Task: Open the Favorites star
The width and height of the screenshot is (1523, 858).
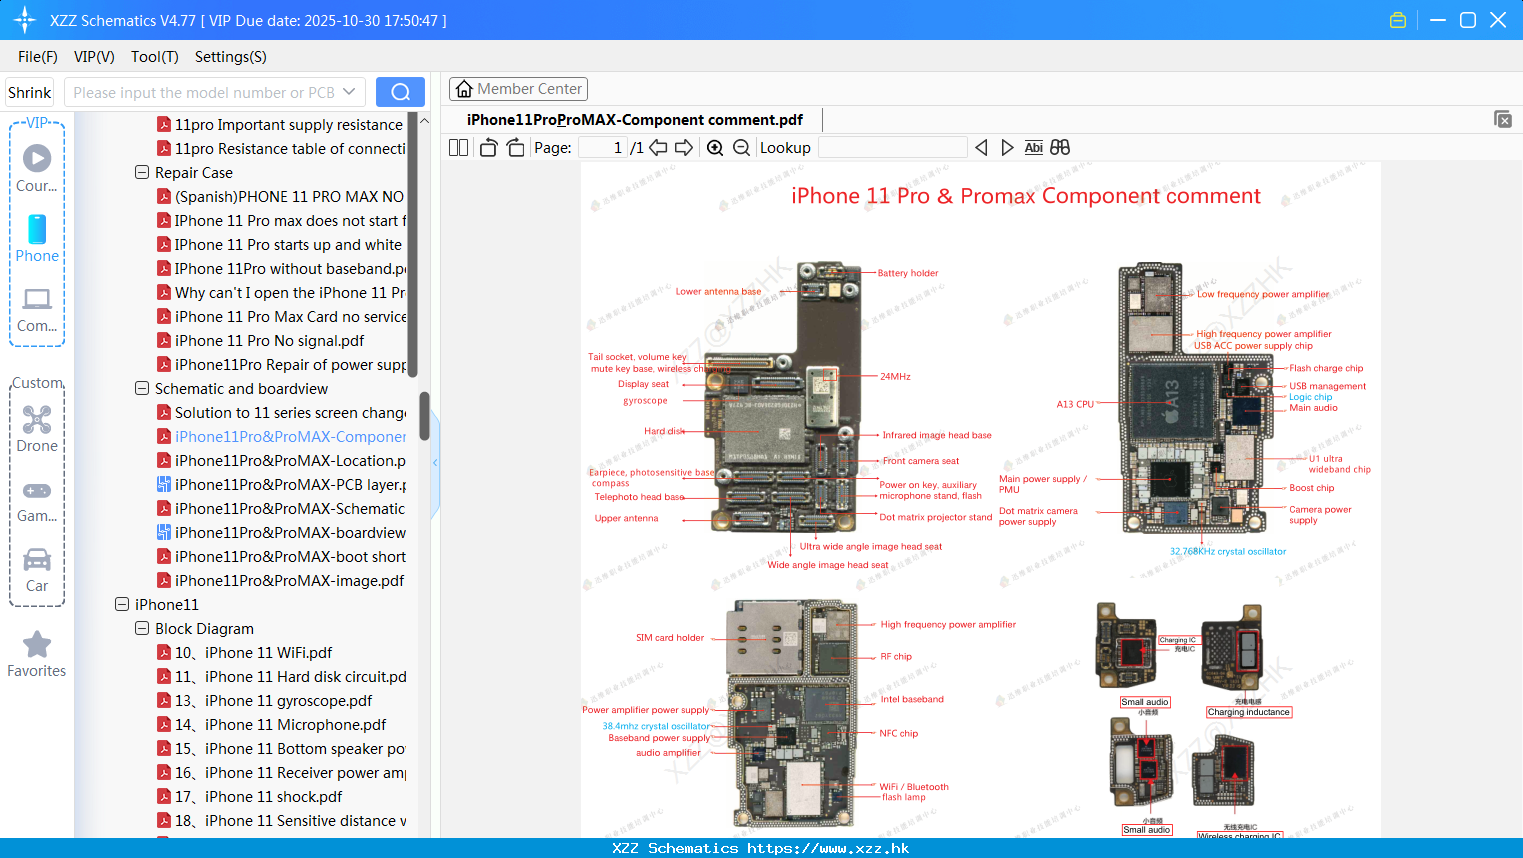Action: click(37, 654)
